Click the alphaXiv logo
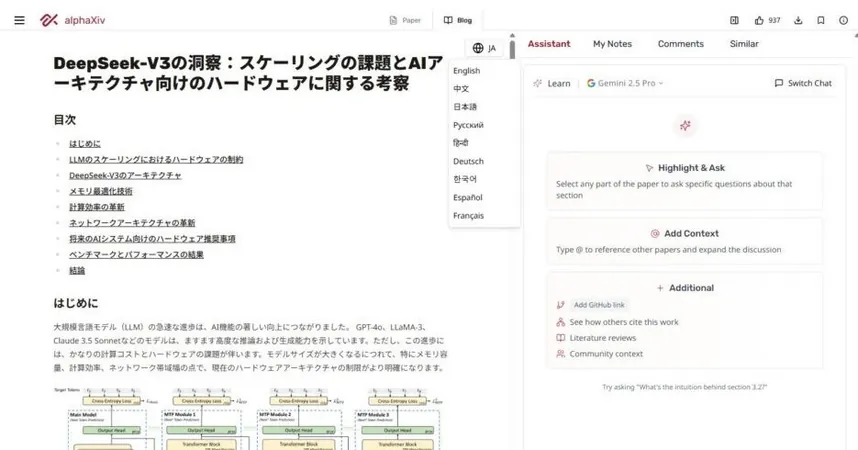The width and height of the screenshot is (858, 450). pos(72,20)
